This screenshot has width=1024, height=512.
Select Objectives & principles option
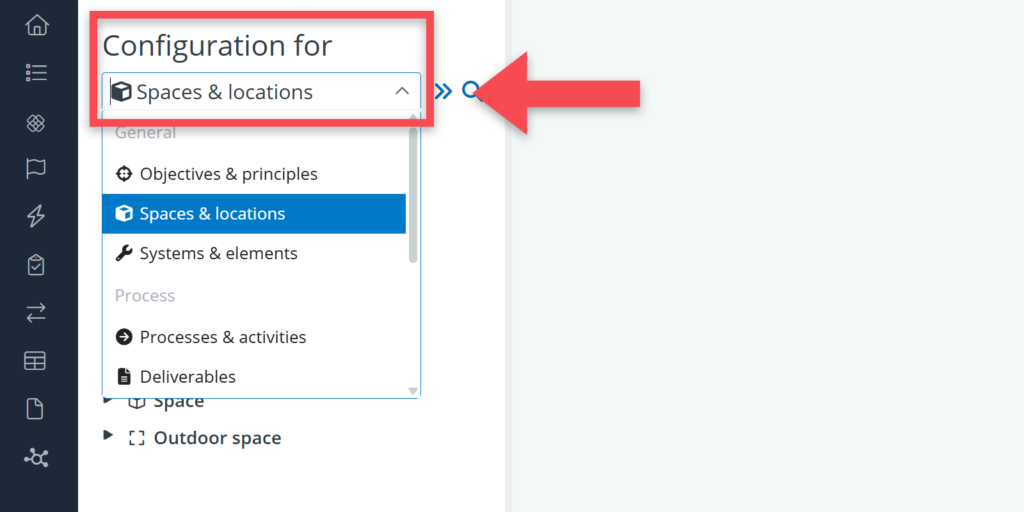point(228,174)
